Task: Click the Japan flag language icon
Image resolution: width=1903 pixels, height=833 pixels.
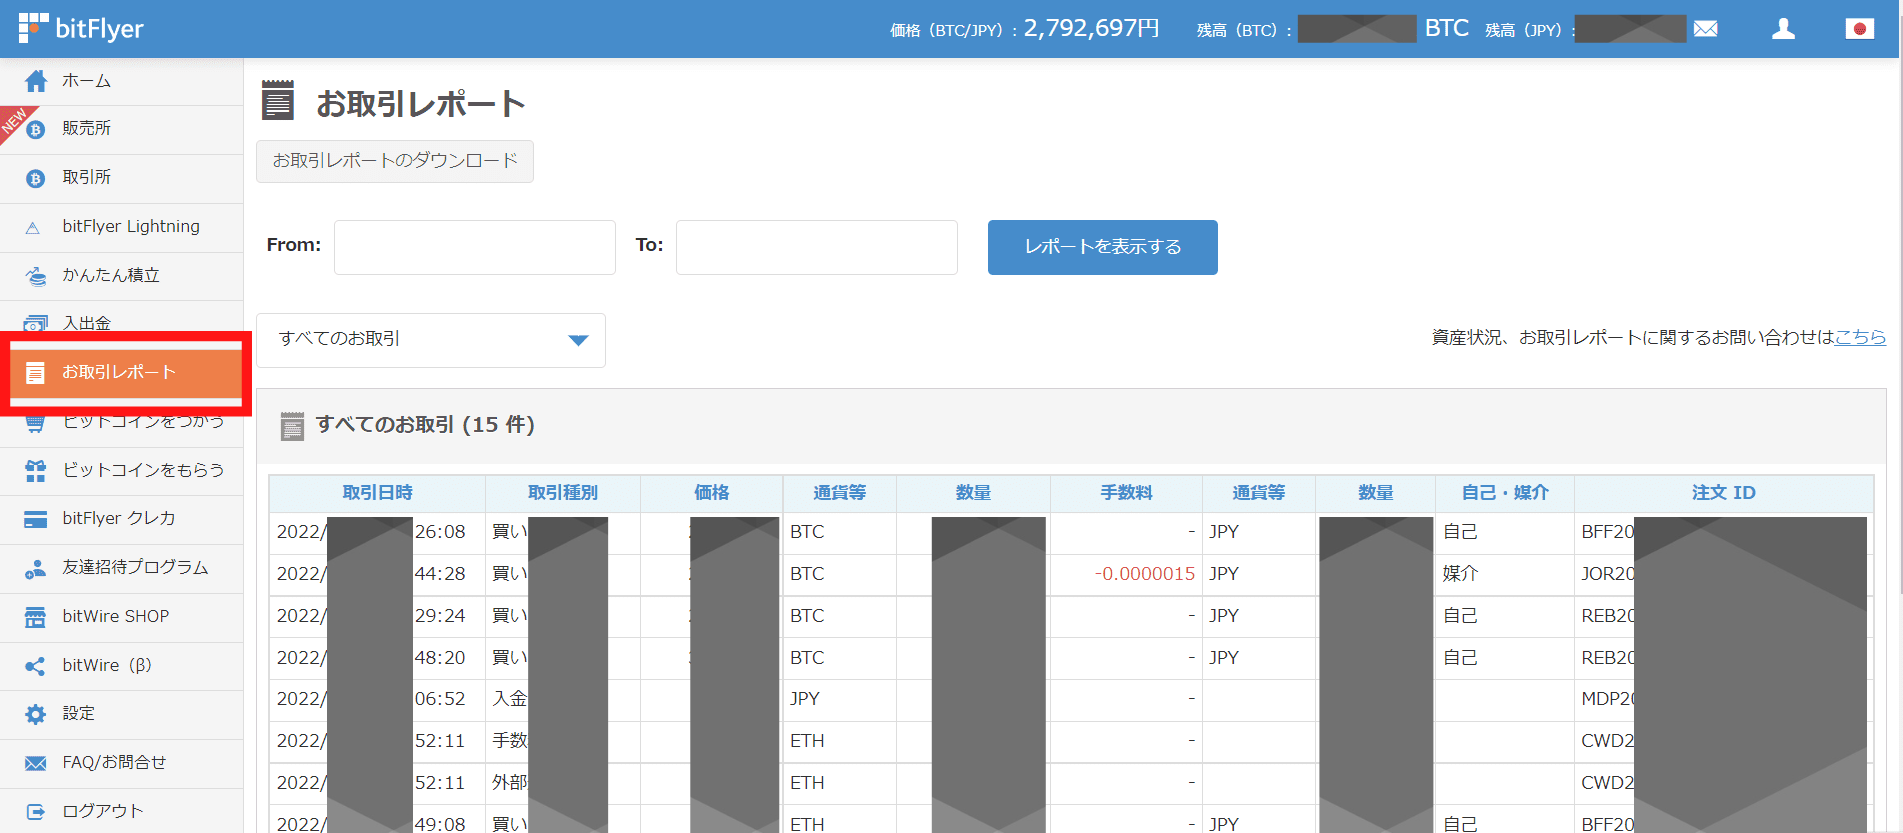Action: (x=1860, y=29)
